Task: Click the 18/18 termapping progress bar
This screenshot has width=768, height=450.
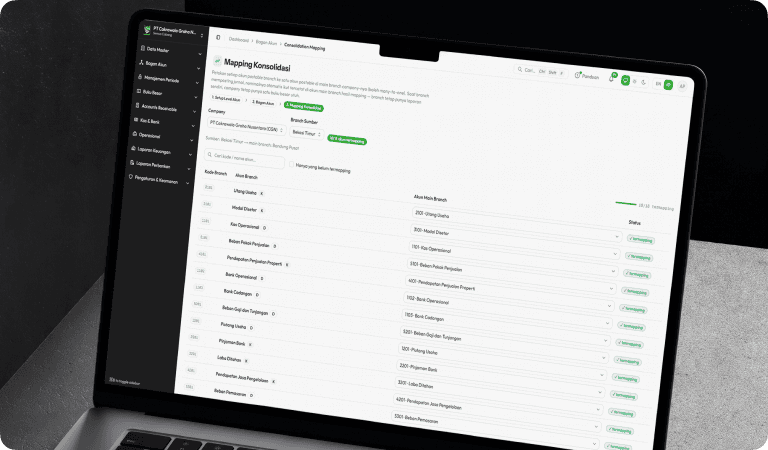Action: [x=626, y=203]
